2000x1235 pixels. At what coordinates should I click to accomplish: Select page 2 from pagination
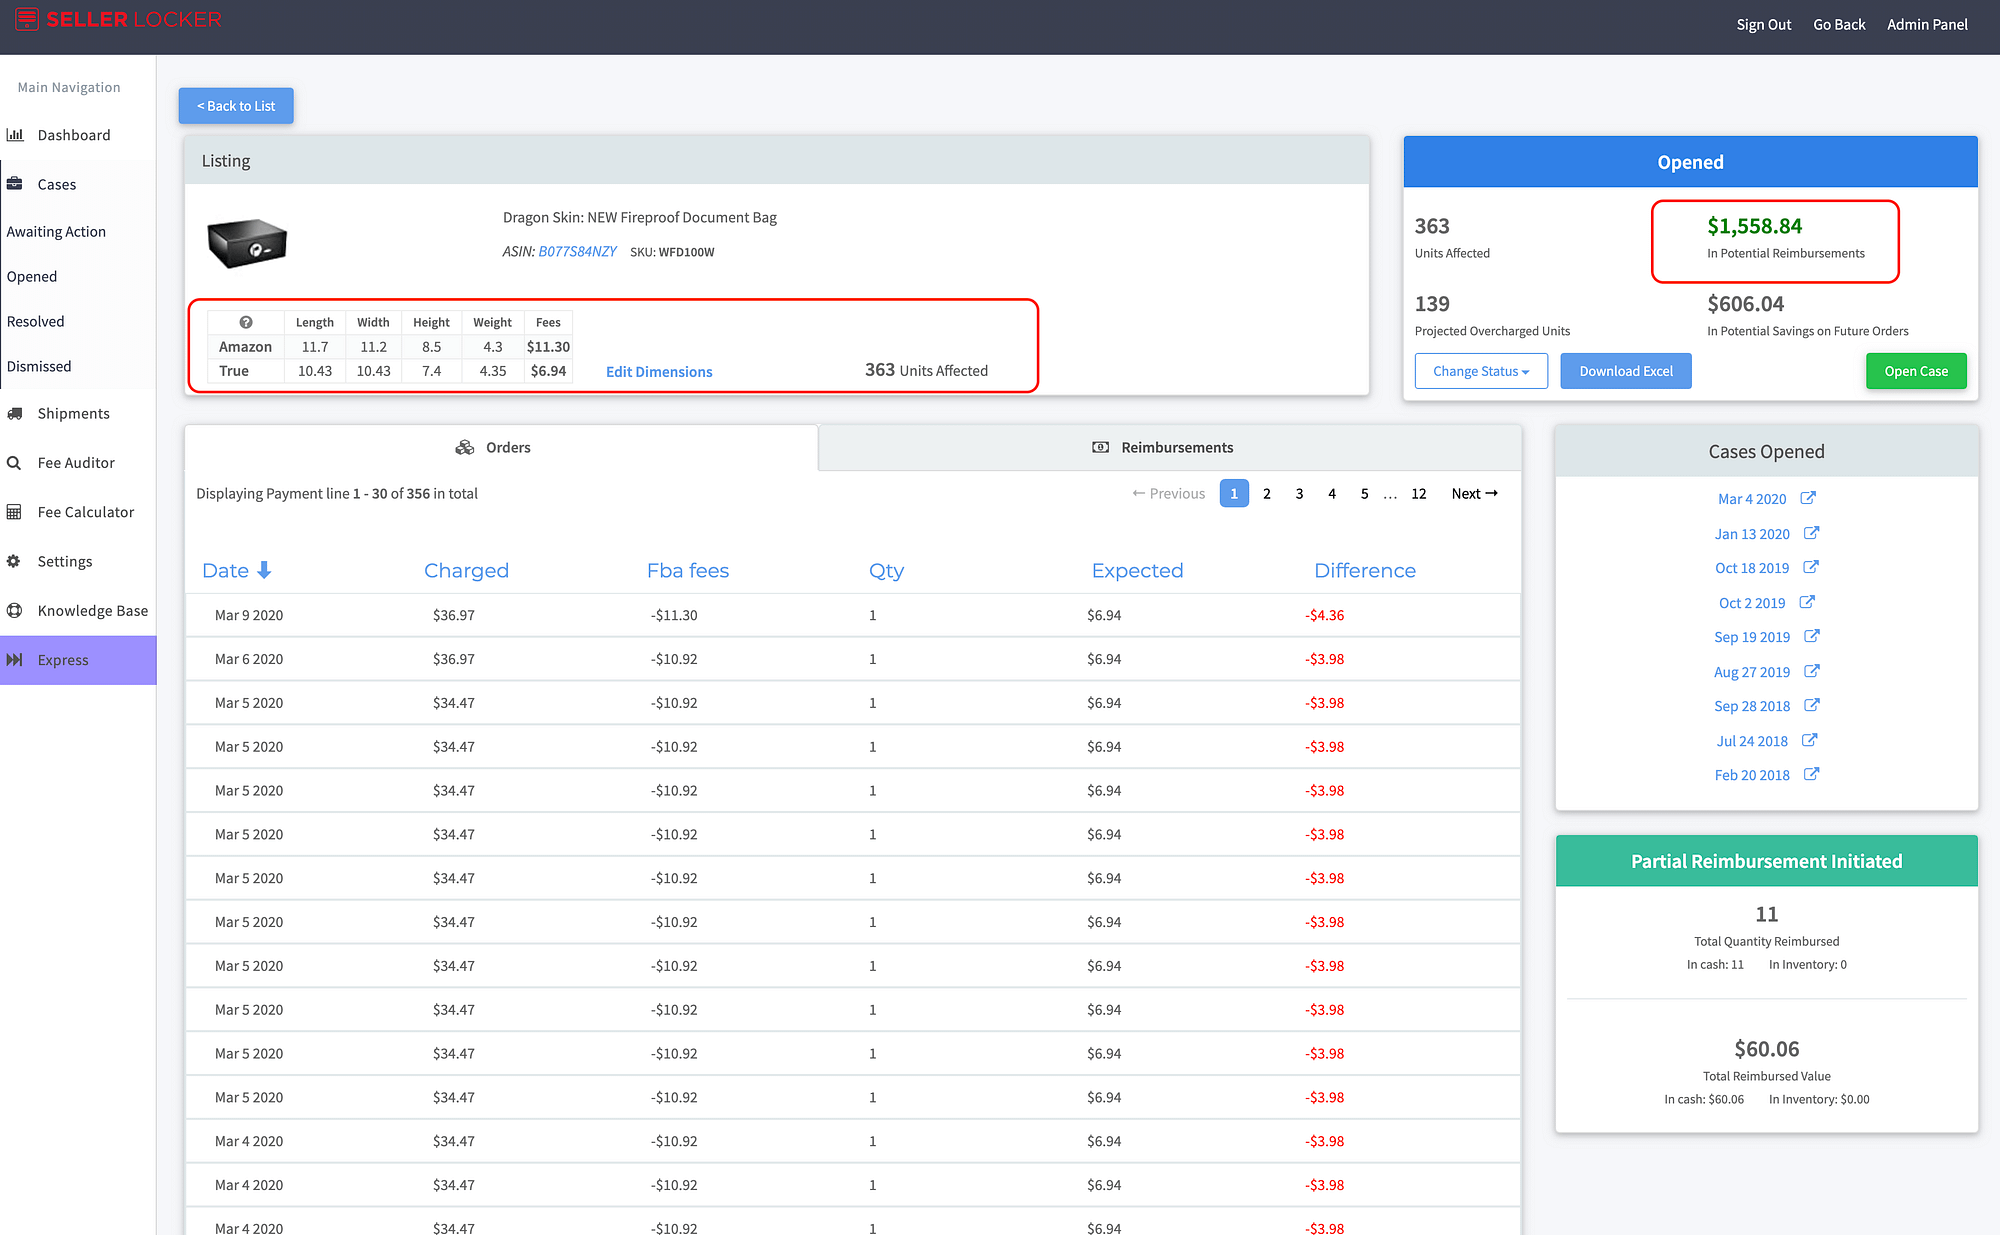(1267, 493)
